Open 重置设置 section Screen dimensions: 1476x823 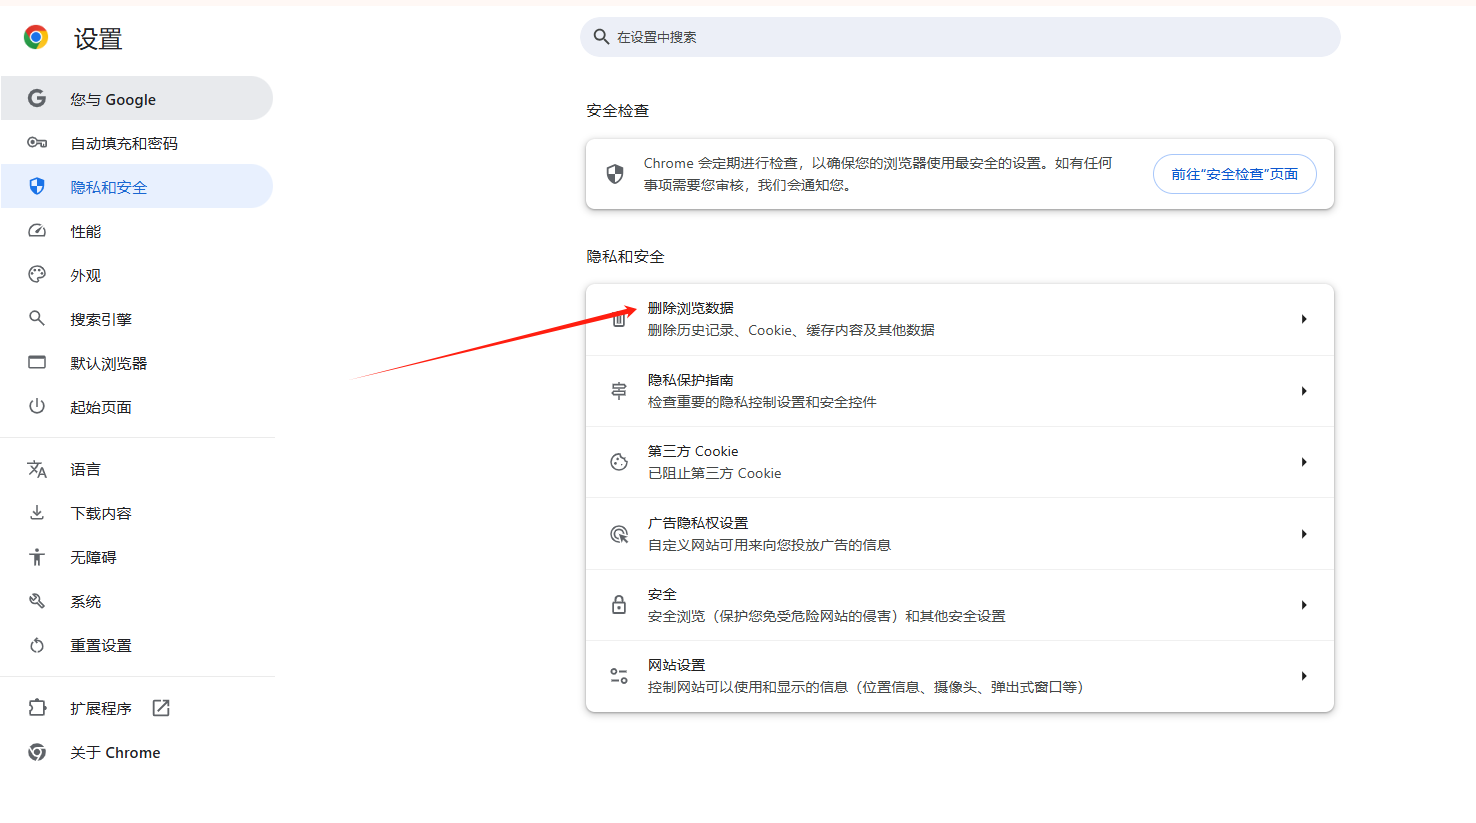click(x=136, y=645)
